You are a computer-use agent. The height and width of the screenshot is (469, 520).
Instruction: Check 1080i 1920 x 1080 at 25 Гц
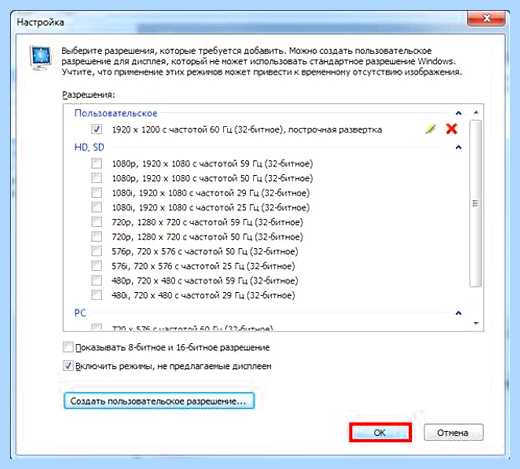tap(97, 207)
